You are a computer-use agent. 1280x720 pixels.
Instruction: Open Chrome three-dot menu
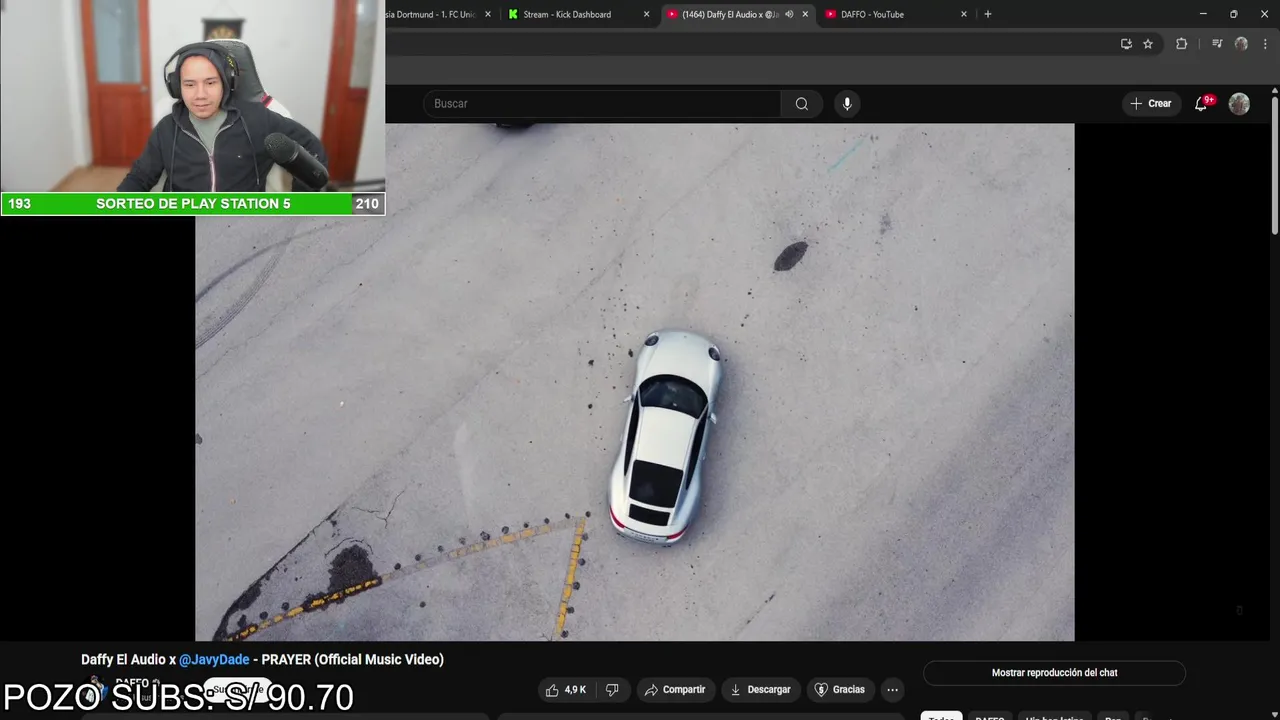point(1265,44)
